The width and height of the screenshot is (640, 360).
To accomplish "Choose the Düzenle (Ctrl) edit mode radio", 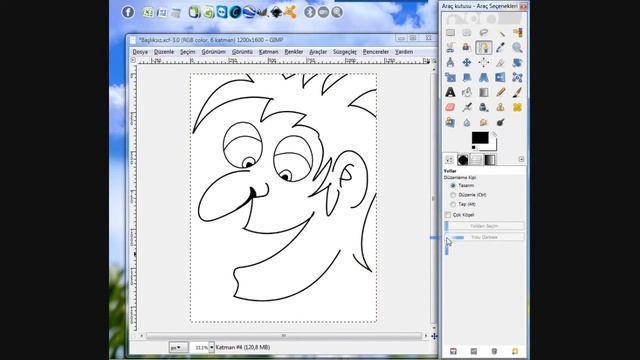I will [x=453, y=195].
